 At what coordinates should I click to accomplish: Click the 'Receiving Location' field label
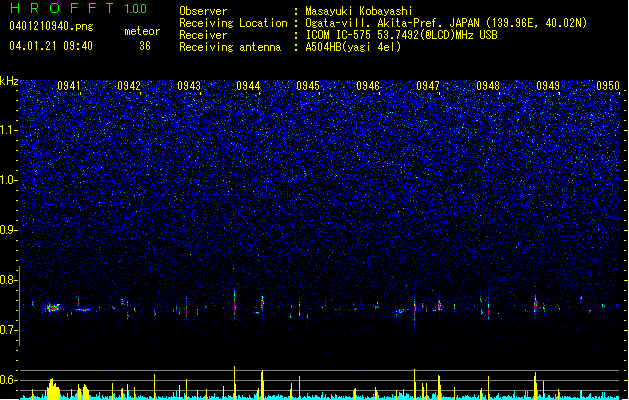coord(233,23)
